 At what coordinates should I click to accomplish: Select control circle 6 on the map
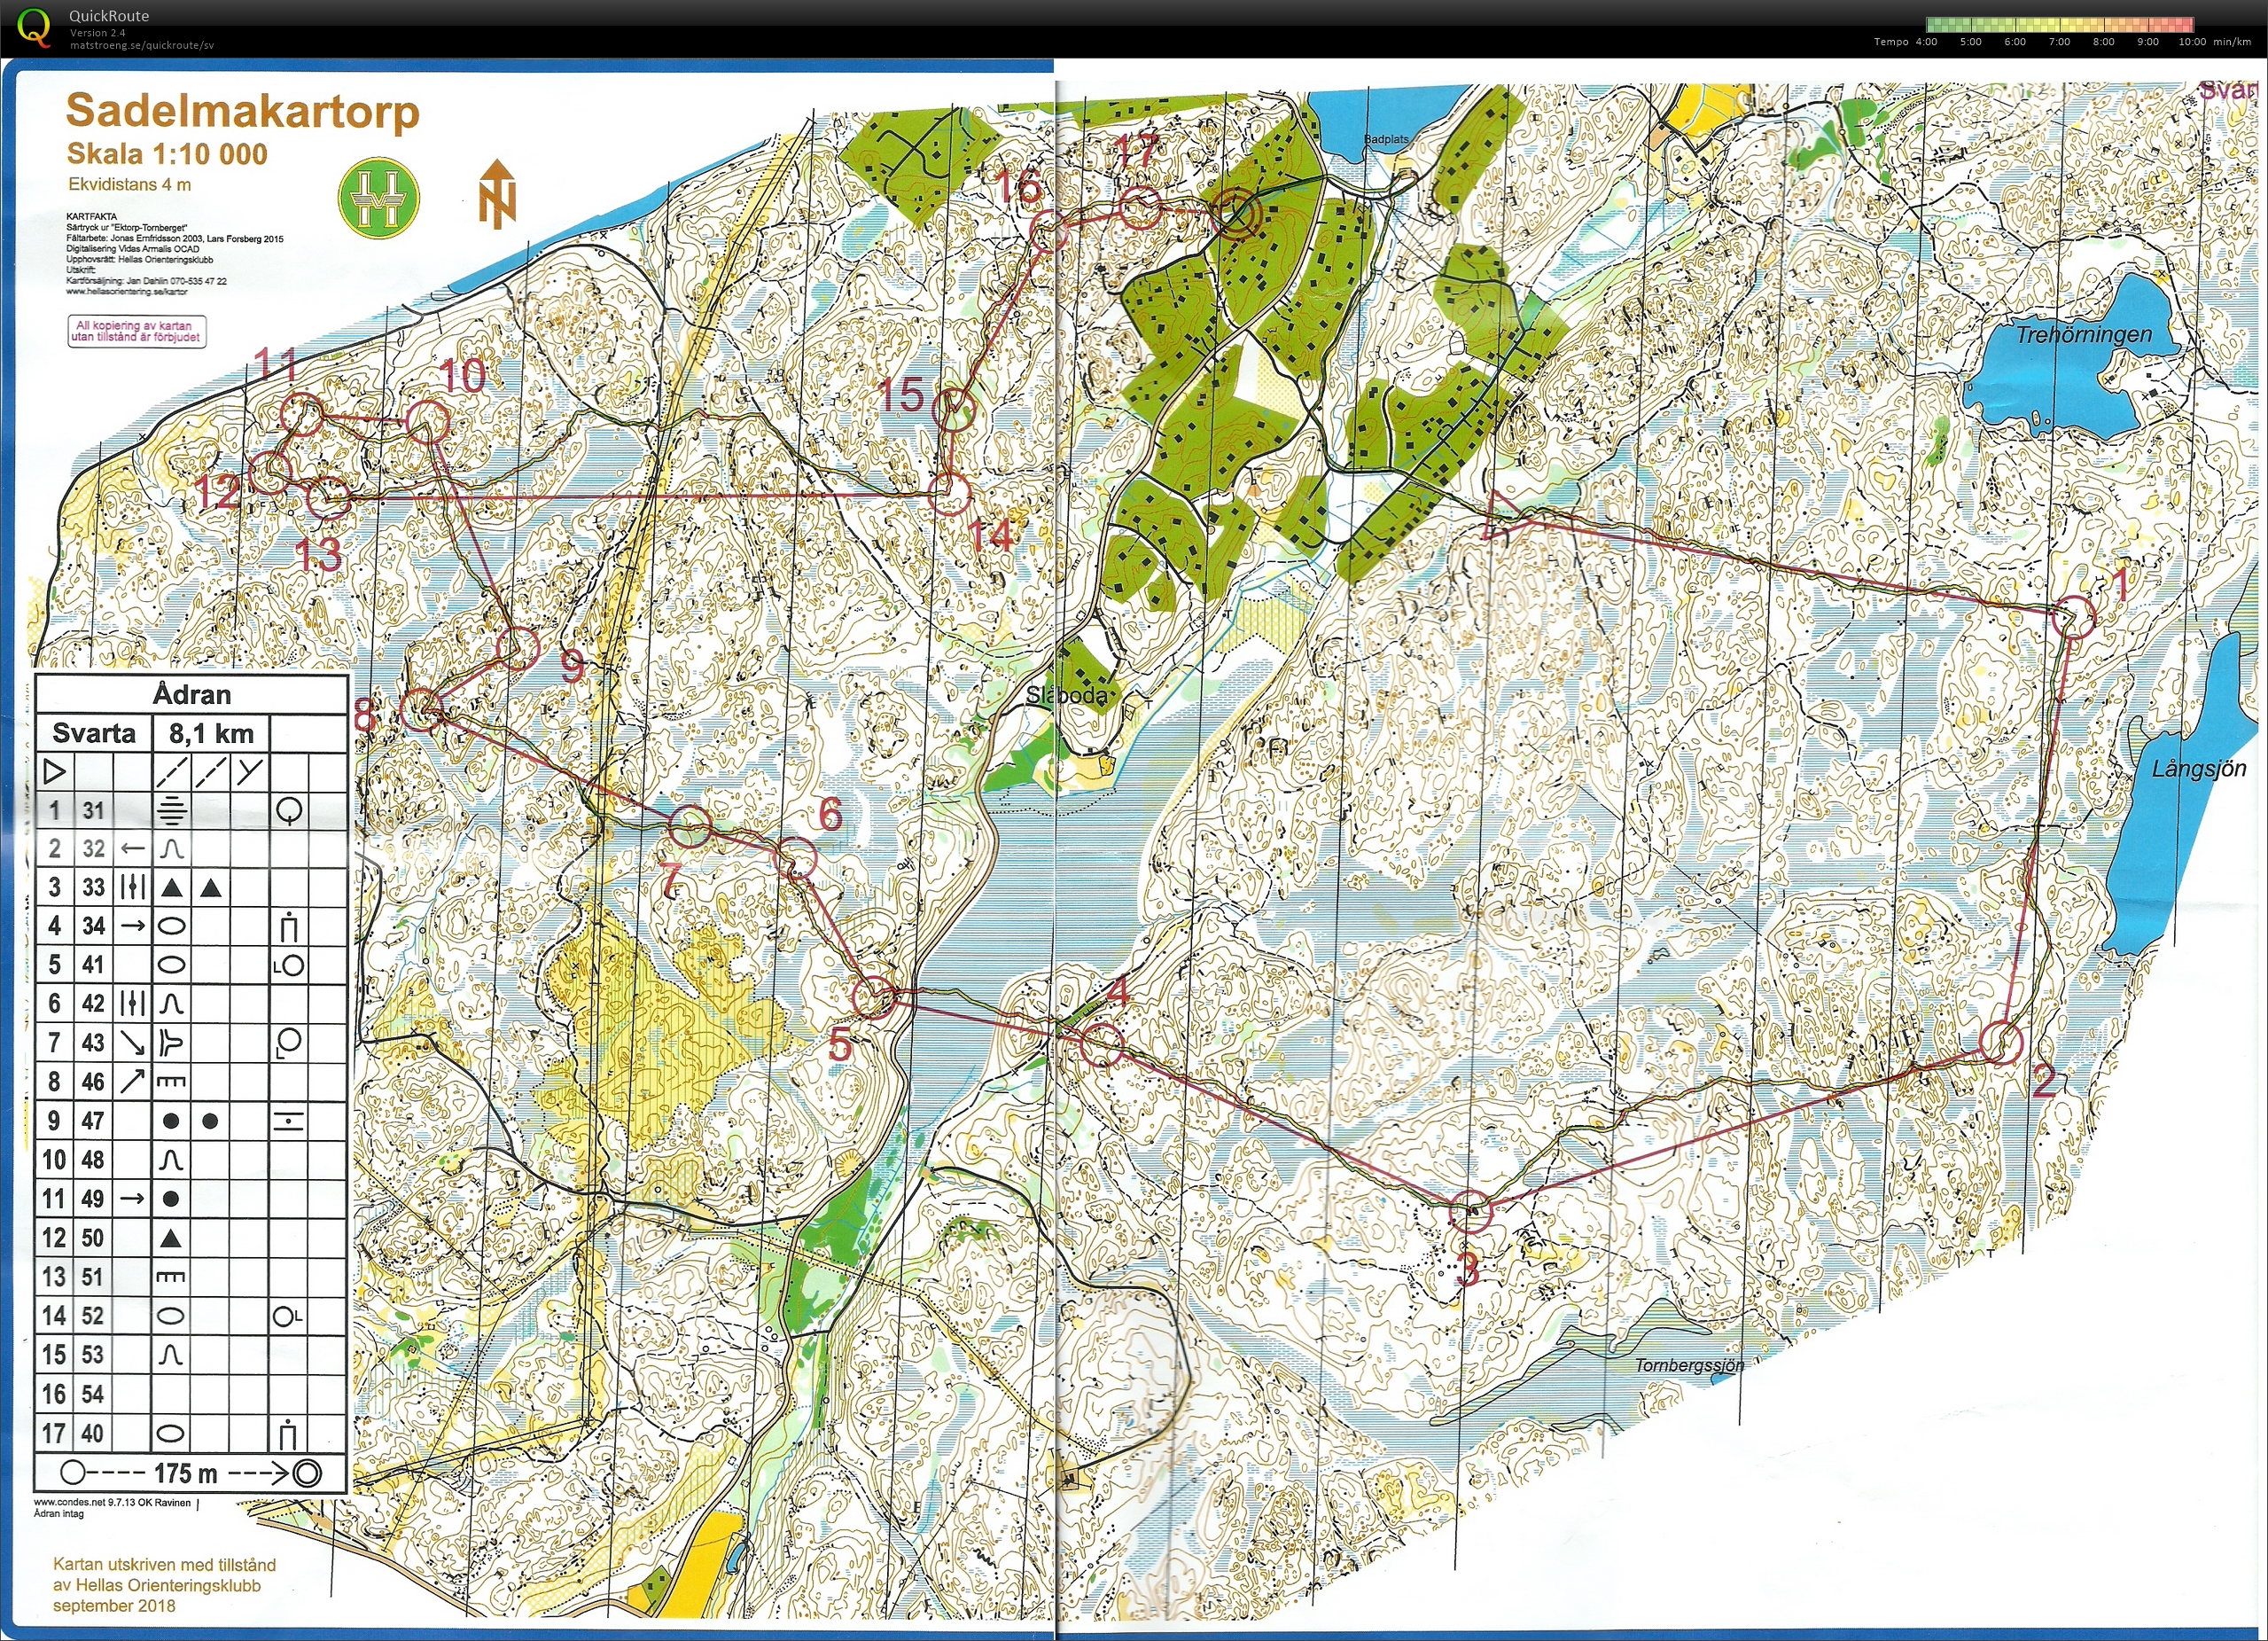pos(796,858)
